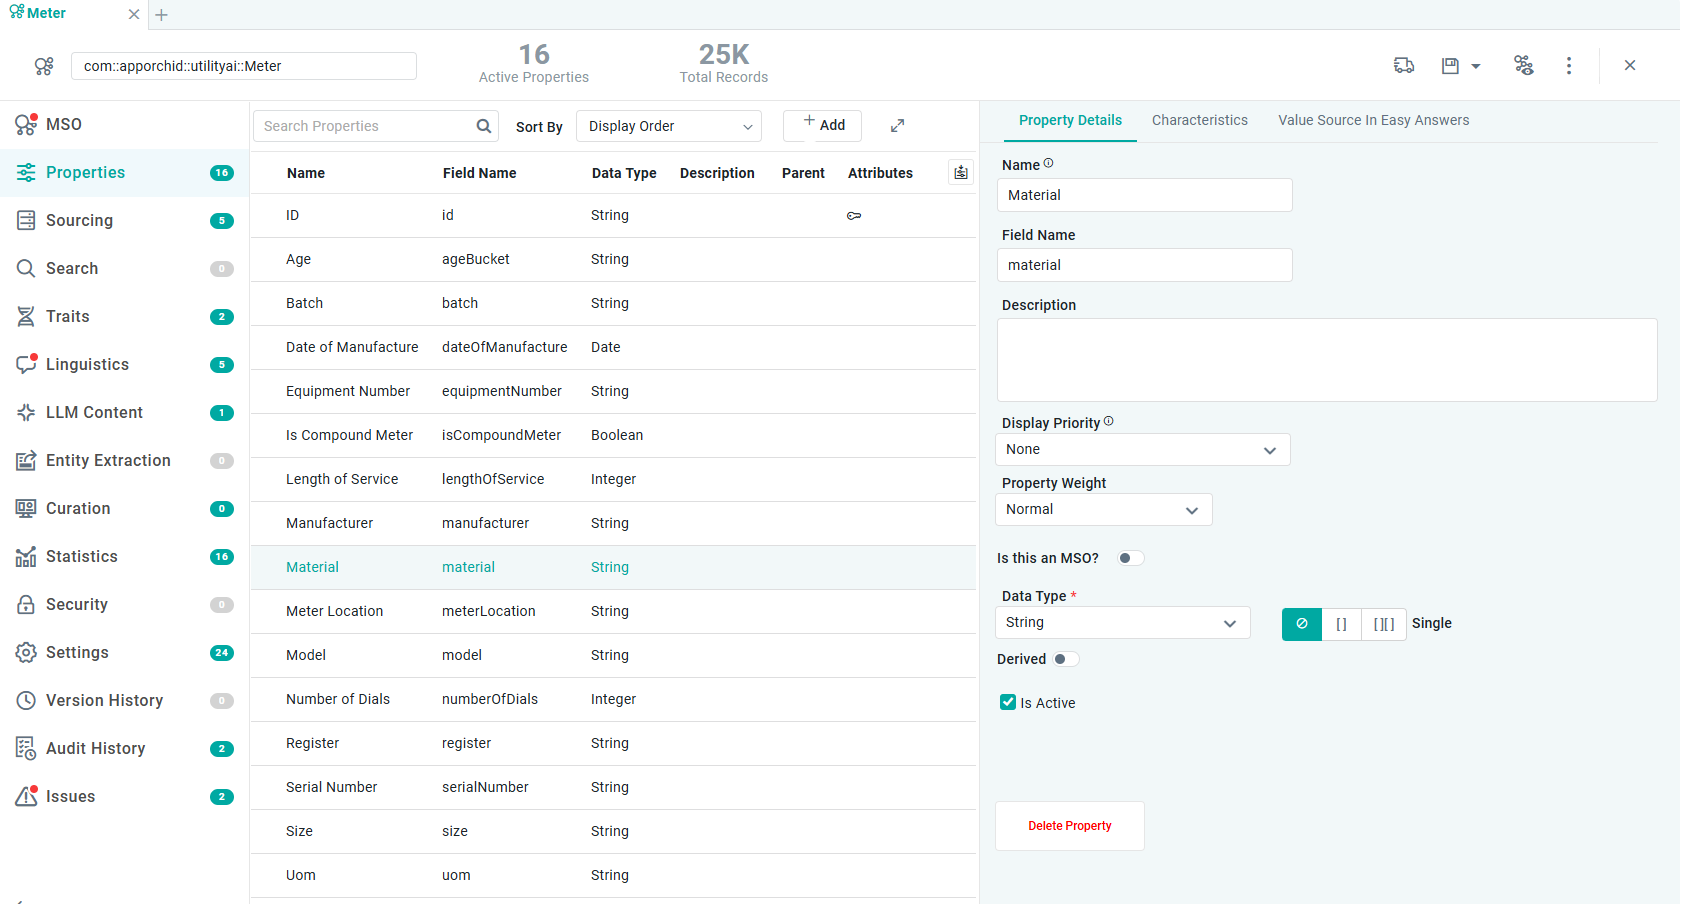Click the Delete Property button
This screenshot has width=1681, height=904.
(1069, 826)
